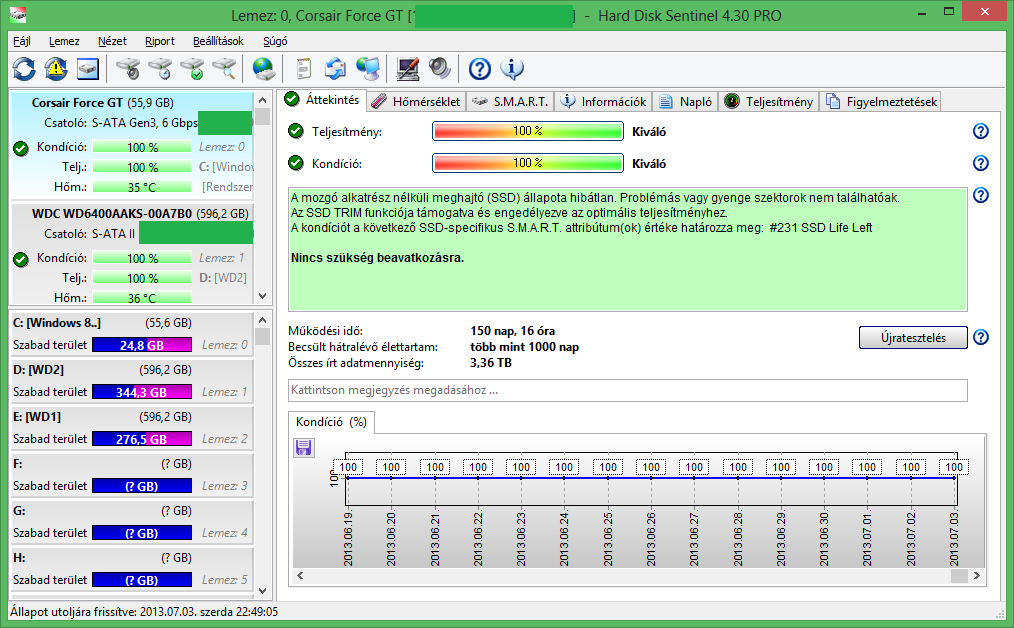This screenshot has height=628, width=1014.
Task: Start the disk test with stethoscope icon
Action: (128, 69)
